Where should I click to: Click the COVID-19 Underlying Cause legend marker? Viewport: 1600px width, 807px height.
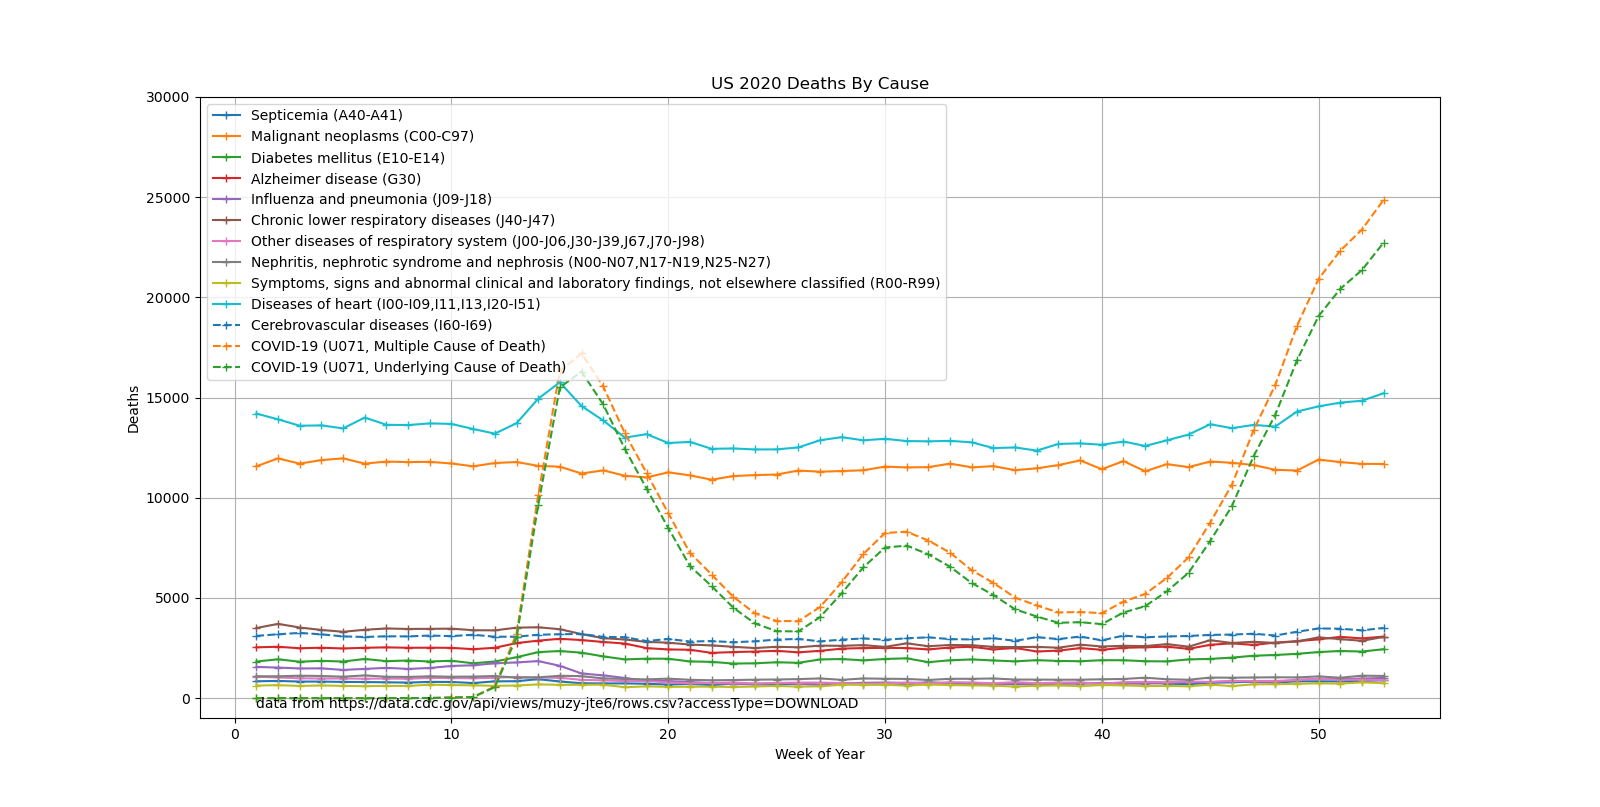(227, 368)
